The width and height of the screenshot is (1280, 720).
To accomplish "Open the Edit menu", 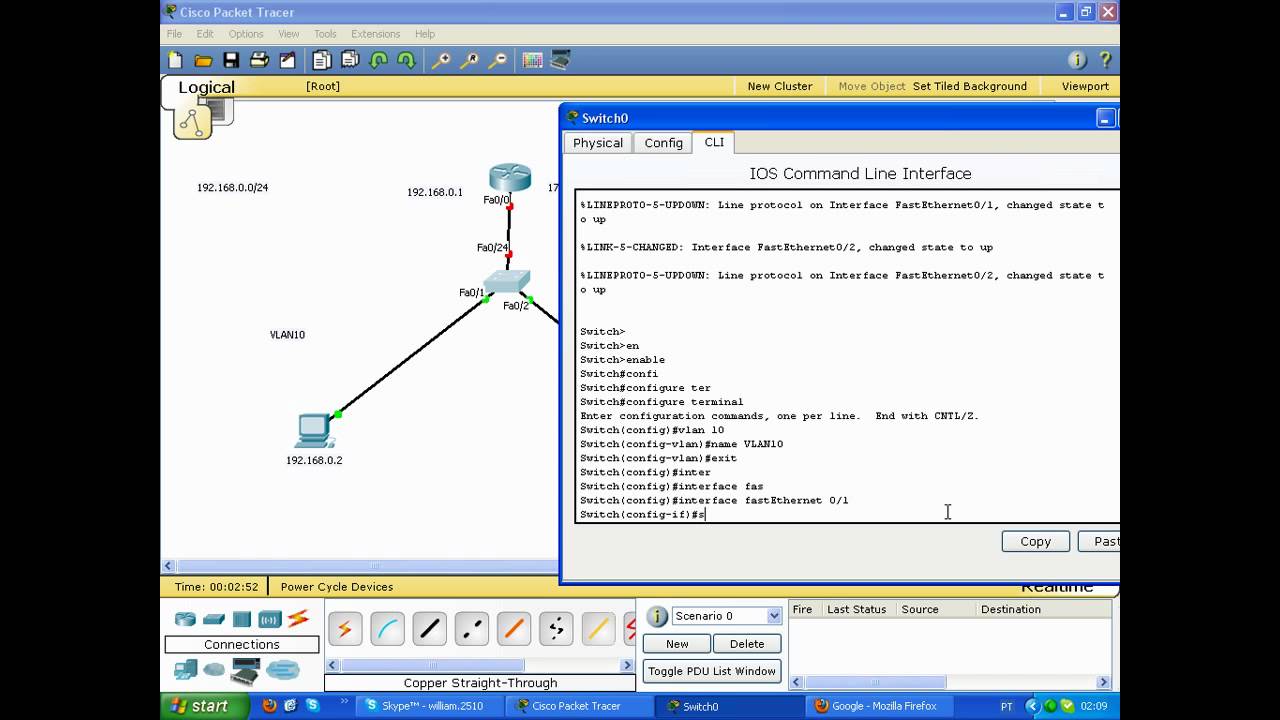I will (x=205, y=34).
